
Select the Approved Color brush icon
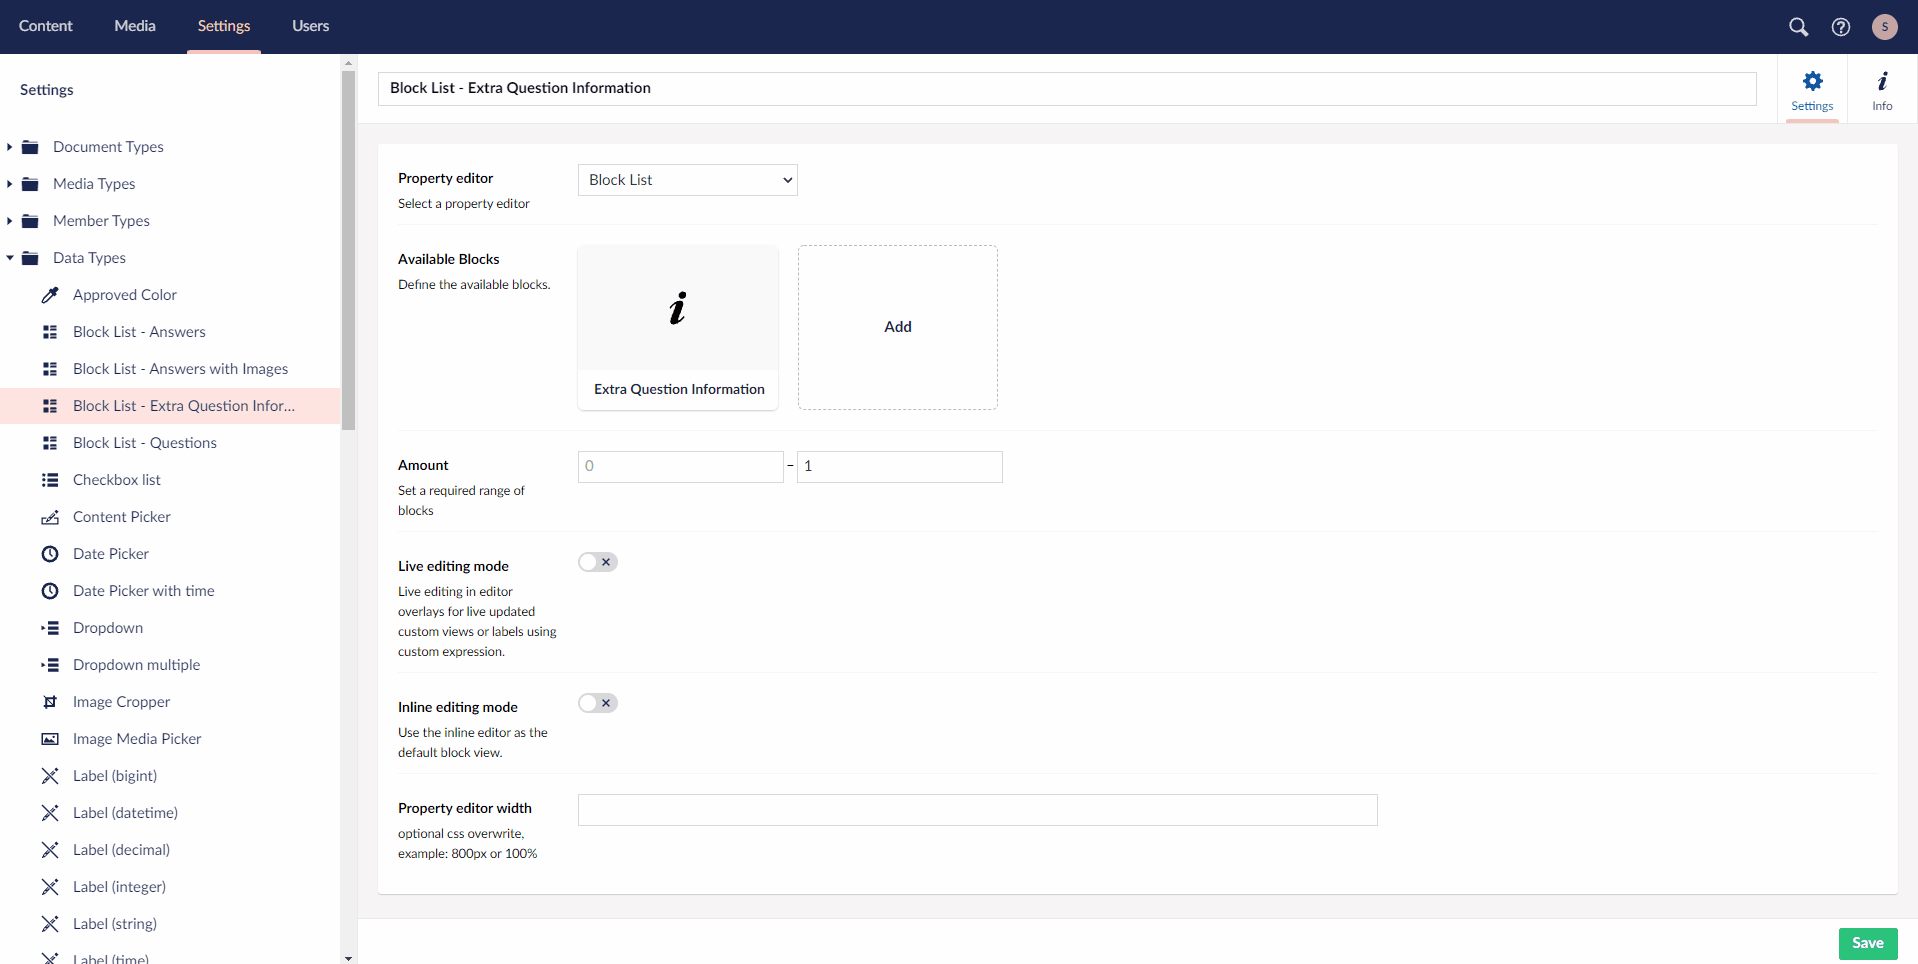(50, 294)
